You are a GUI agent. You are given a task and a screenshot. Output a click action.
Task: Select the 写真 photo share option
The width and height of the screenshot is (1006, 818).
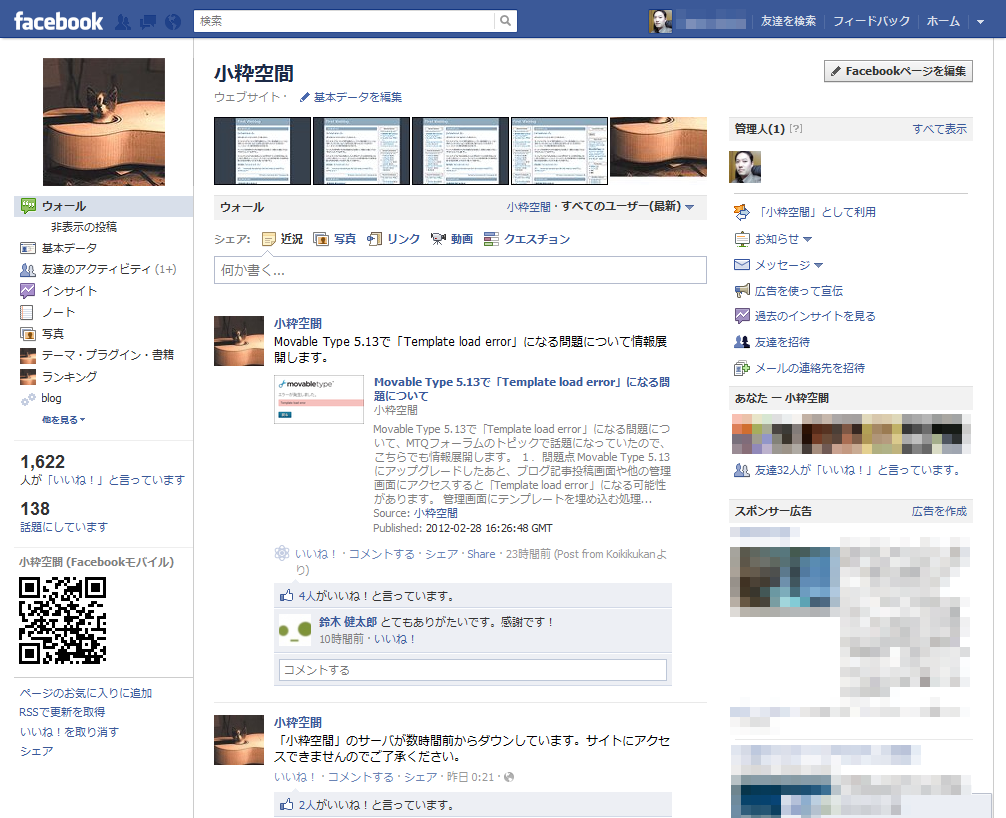pyautogui.click(x=334, y=239)
